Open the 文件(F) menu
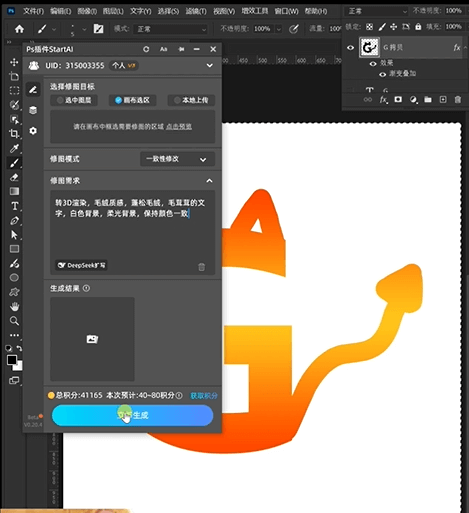 pyautogui.click(x=33, y=11)
